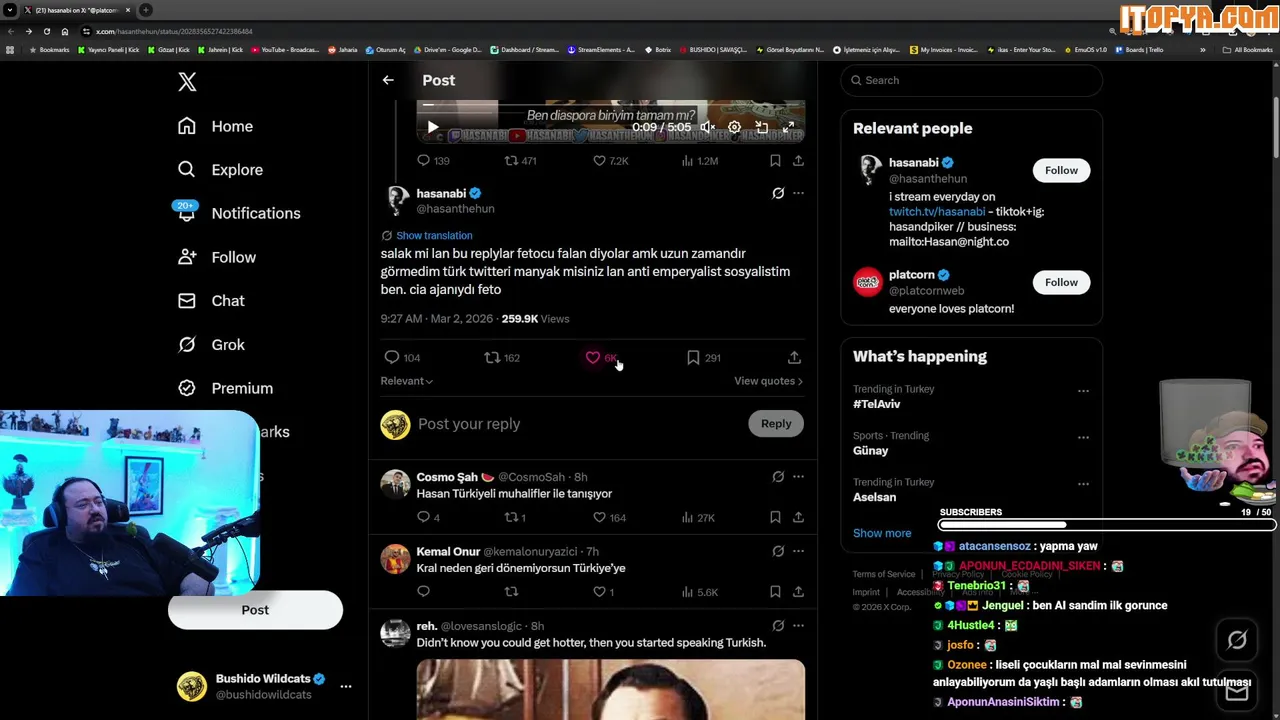Expand the video to fullscreen

(788, 127)
